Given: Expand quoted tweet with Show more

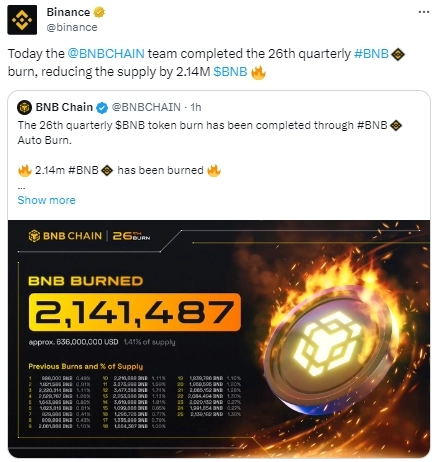Looking at the screenshot, I should click(46, 200).
